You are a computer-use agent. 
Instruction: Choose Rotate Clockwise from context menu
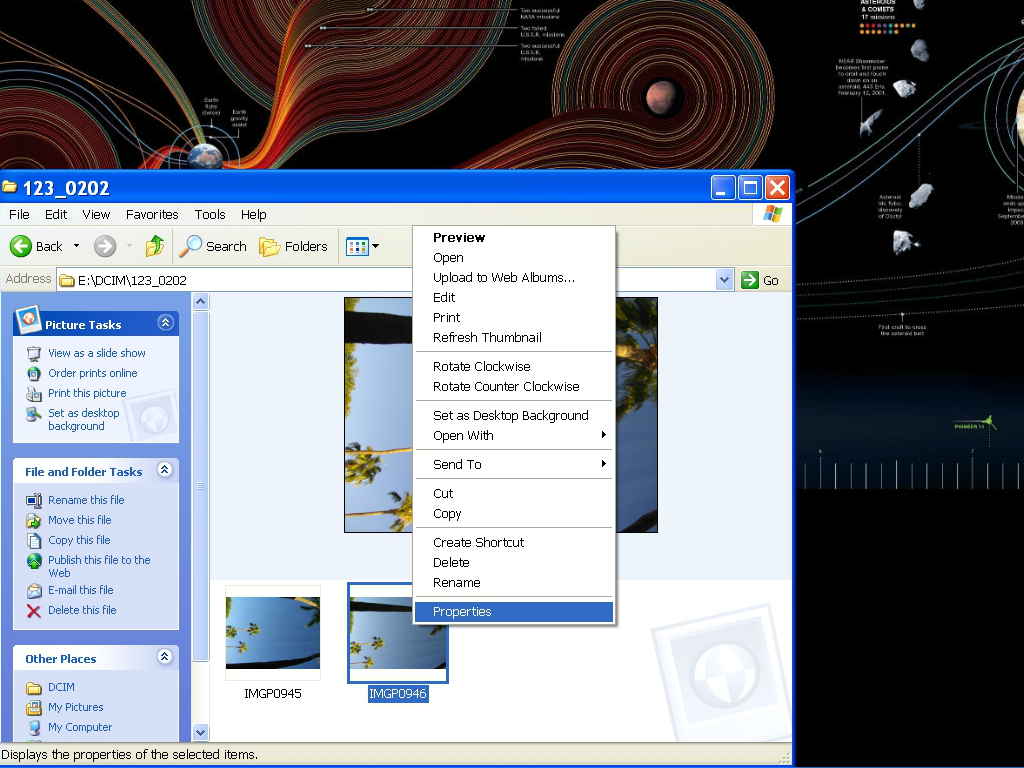click(481, 367)
